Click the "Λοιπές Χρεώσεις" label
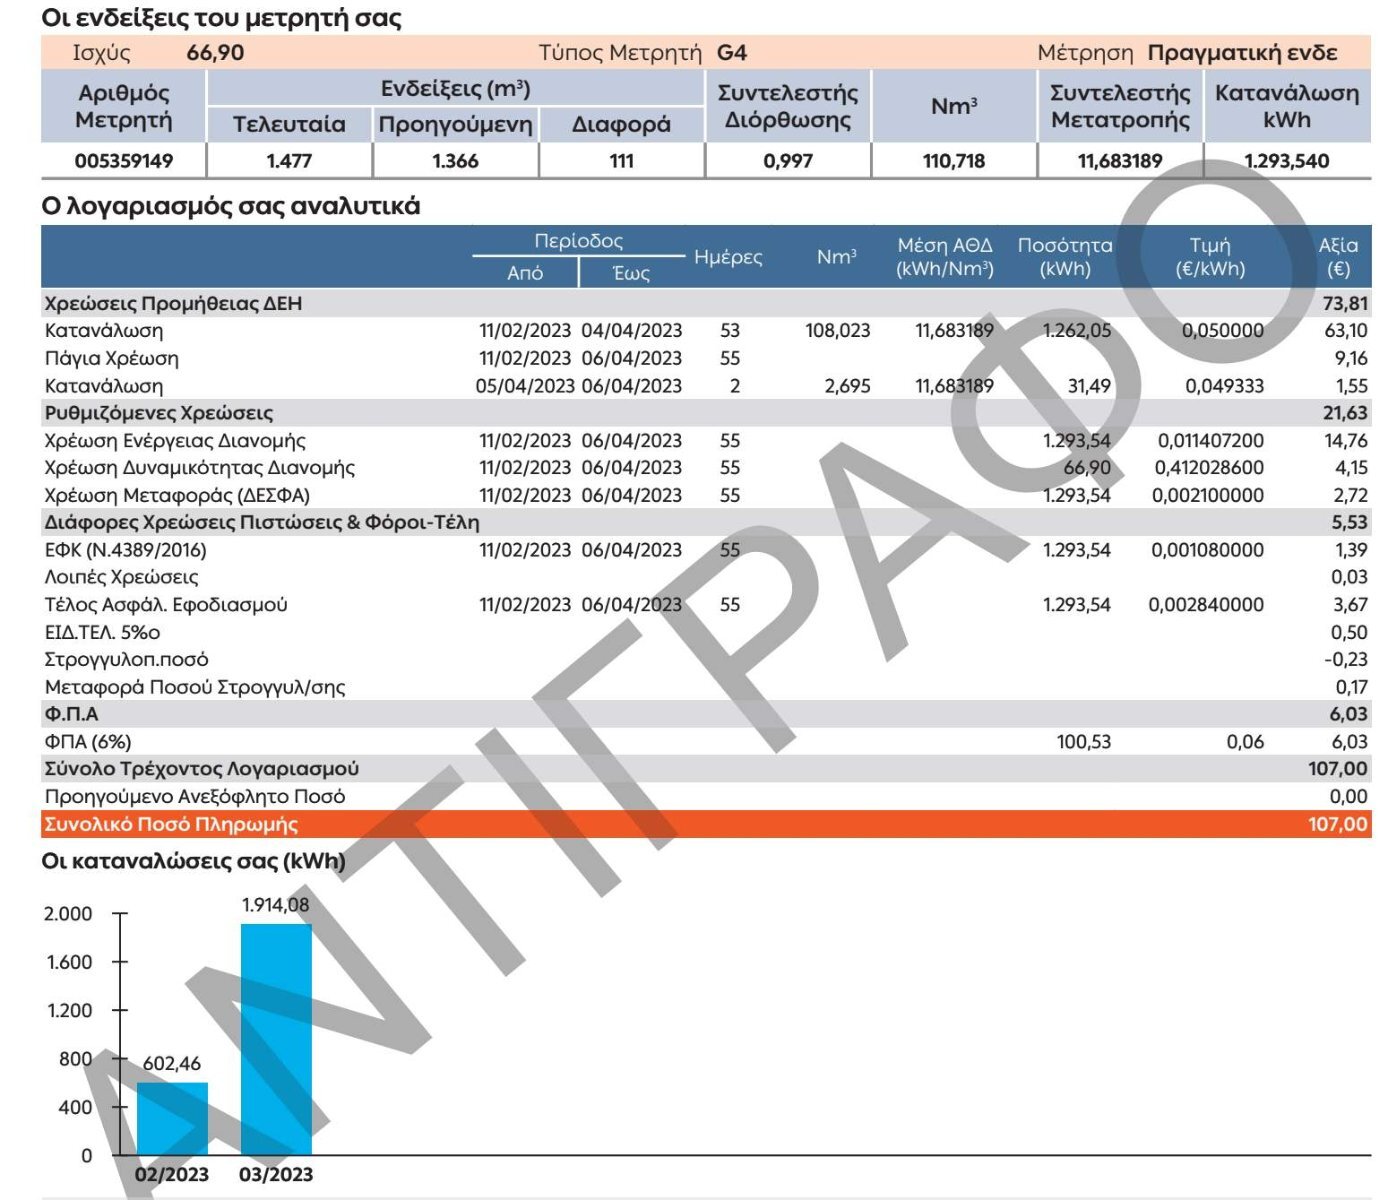This screenshot has width=1388, height=1200. (x=121, y=577)
